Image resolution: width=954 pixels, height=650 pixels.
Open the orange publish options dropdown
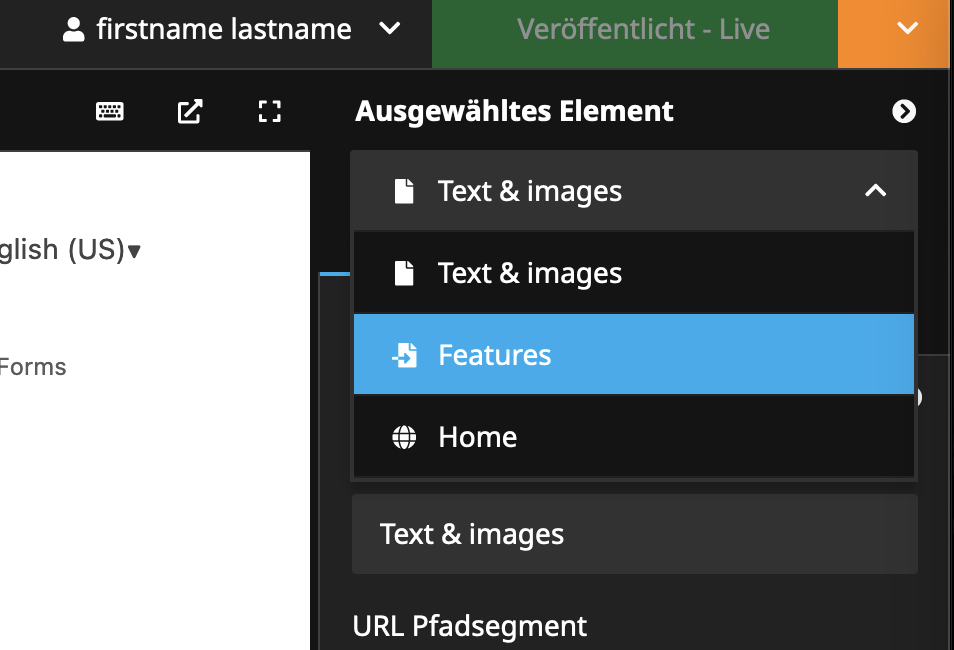coord(893,33)
